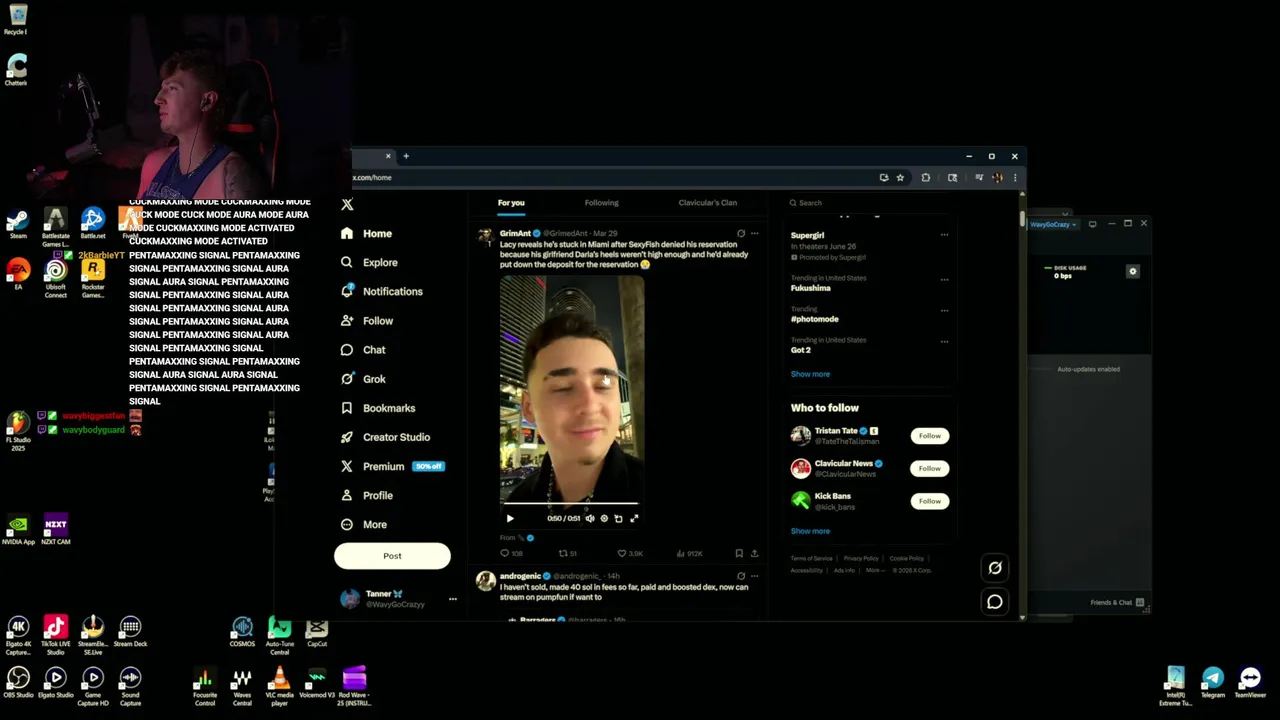
Task: Click Grok explain icon on GrimAnt post
Action: click(x=741, y=233)
